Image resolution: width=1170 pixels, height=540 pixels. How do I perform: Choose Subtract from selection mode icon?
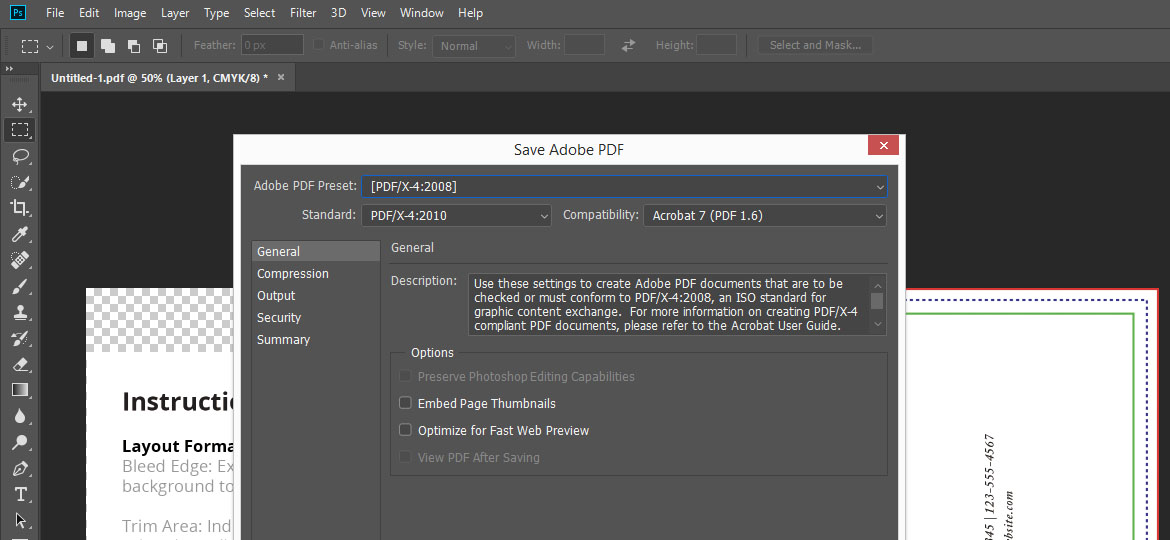[134, 45]
